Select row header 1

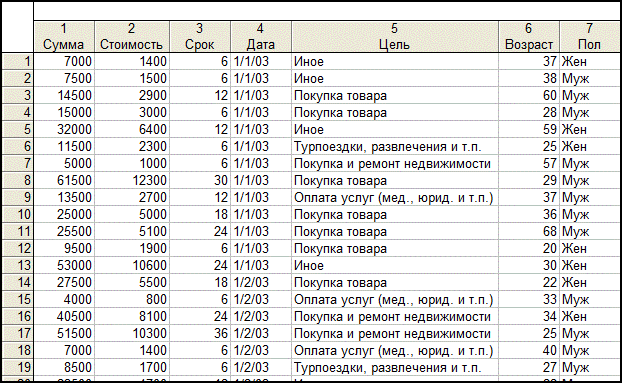[x=18, y=61]
